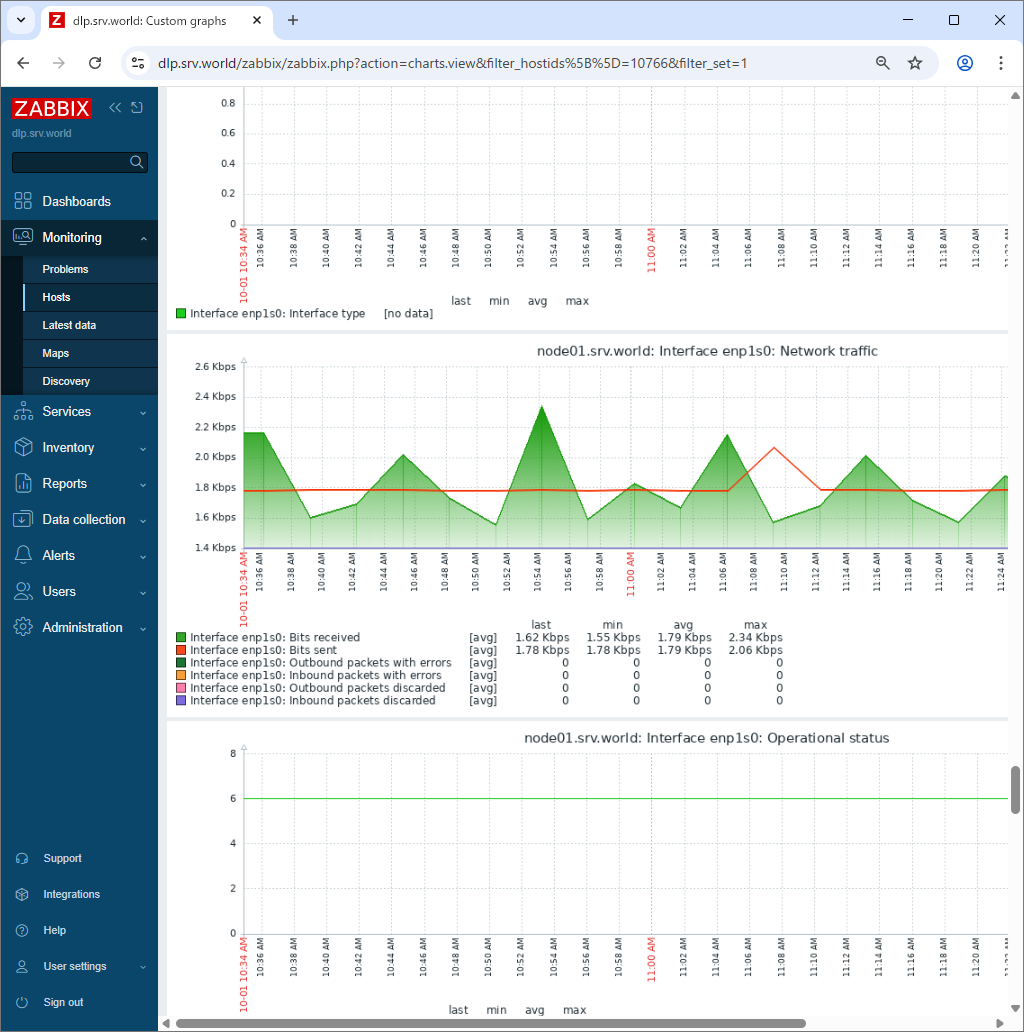The height and width of the screenshot is (1032, 1024).
Task: Collapse the sidebar with double-chevron icon
Action: (x=115, y=108)
